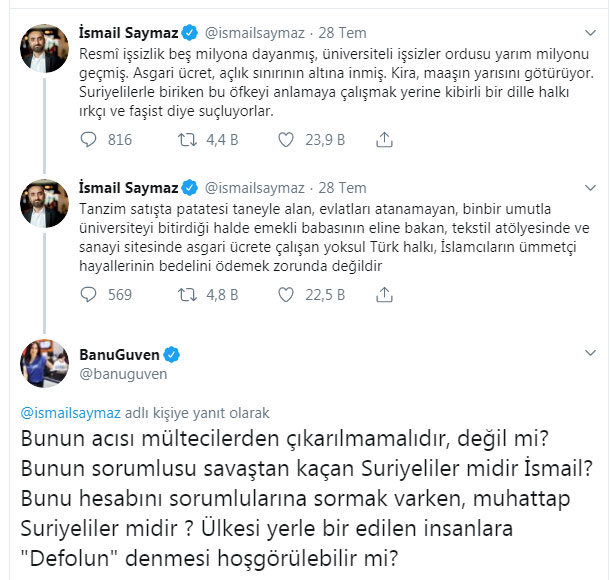Open the @ismailsaymaz handle in the Tanzim satışta tweet

pos(252,188)
